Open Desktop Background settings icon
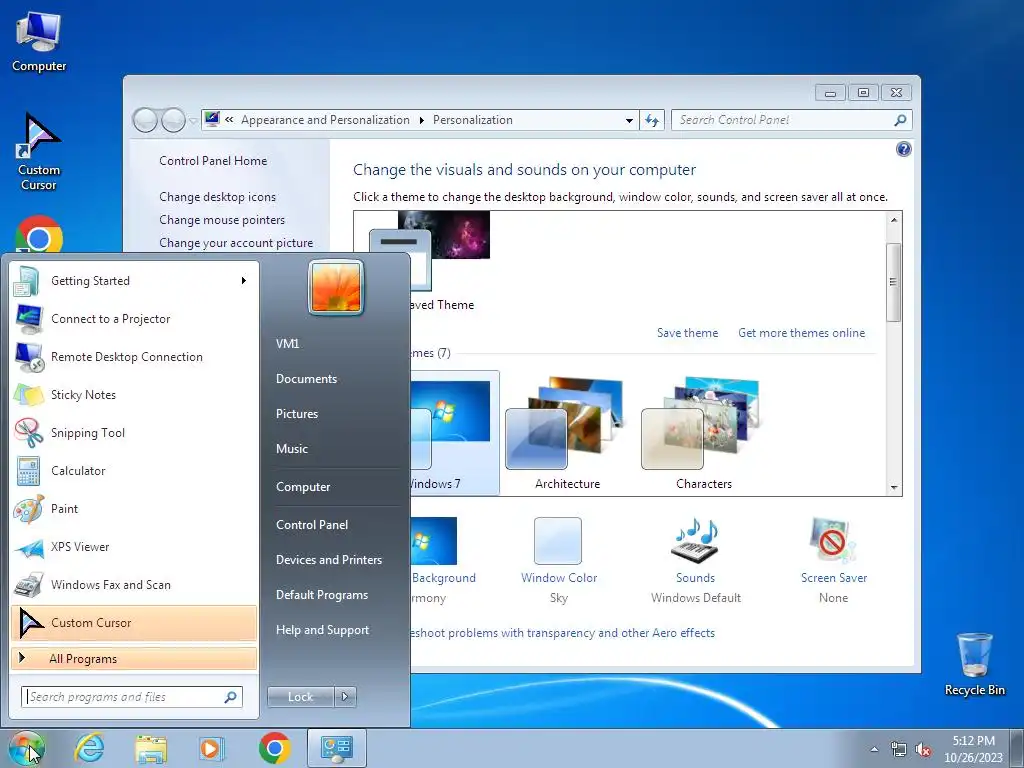Screen dimensions: 1024x768 pyautogui.click(x=434, y=541)
